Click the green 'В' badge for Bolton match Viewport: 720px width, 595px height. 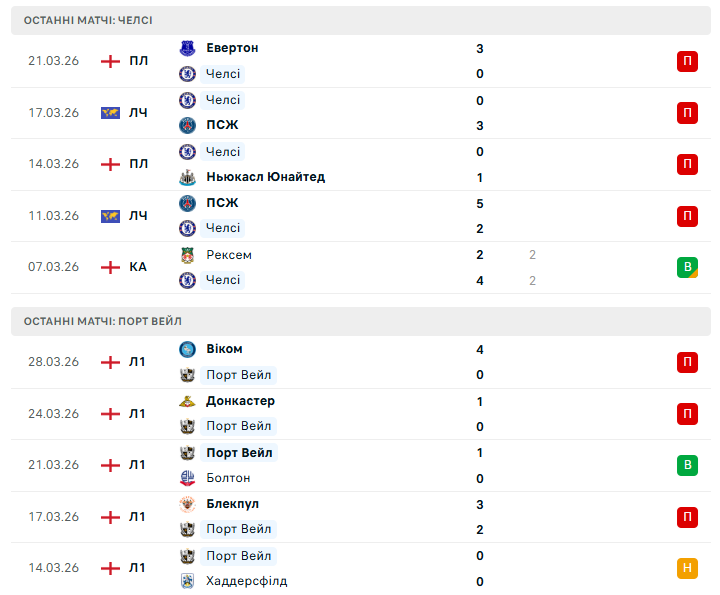coord(687,465)
